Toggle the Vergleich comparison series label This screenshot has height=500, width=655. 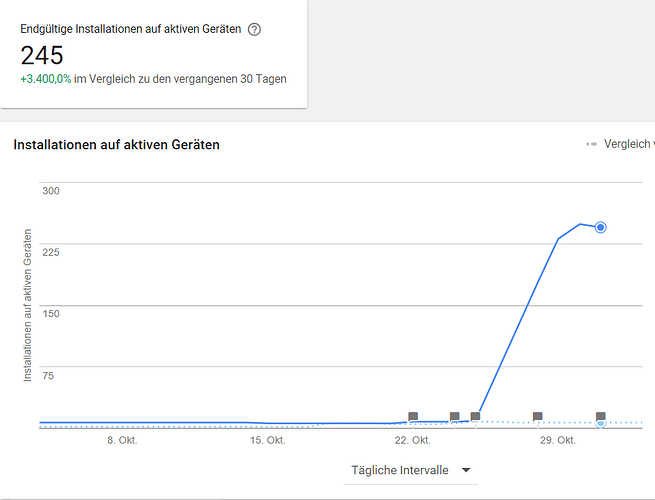[x=629, y=144]
